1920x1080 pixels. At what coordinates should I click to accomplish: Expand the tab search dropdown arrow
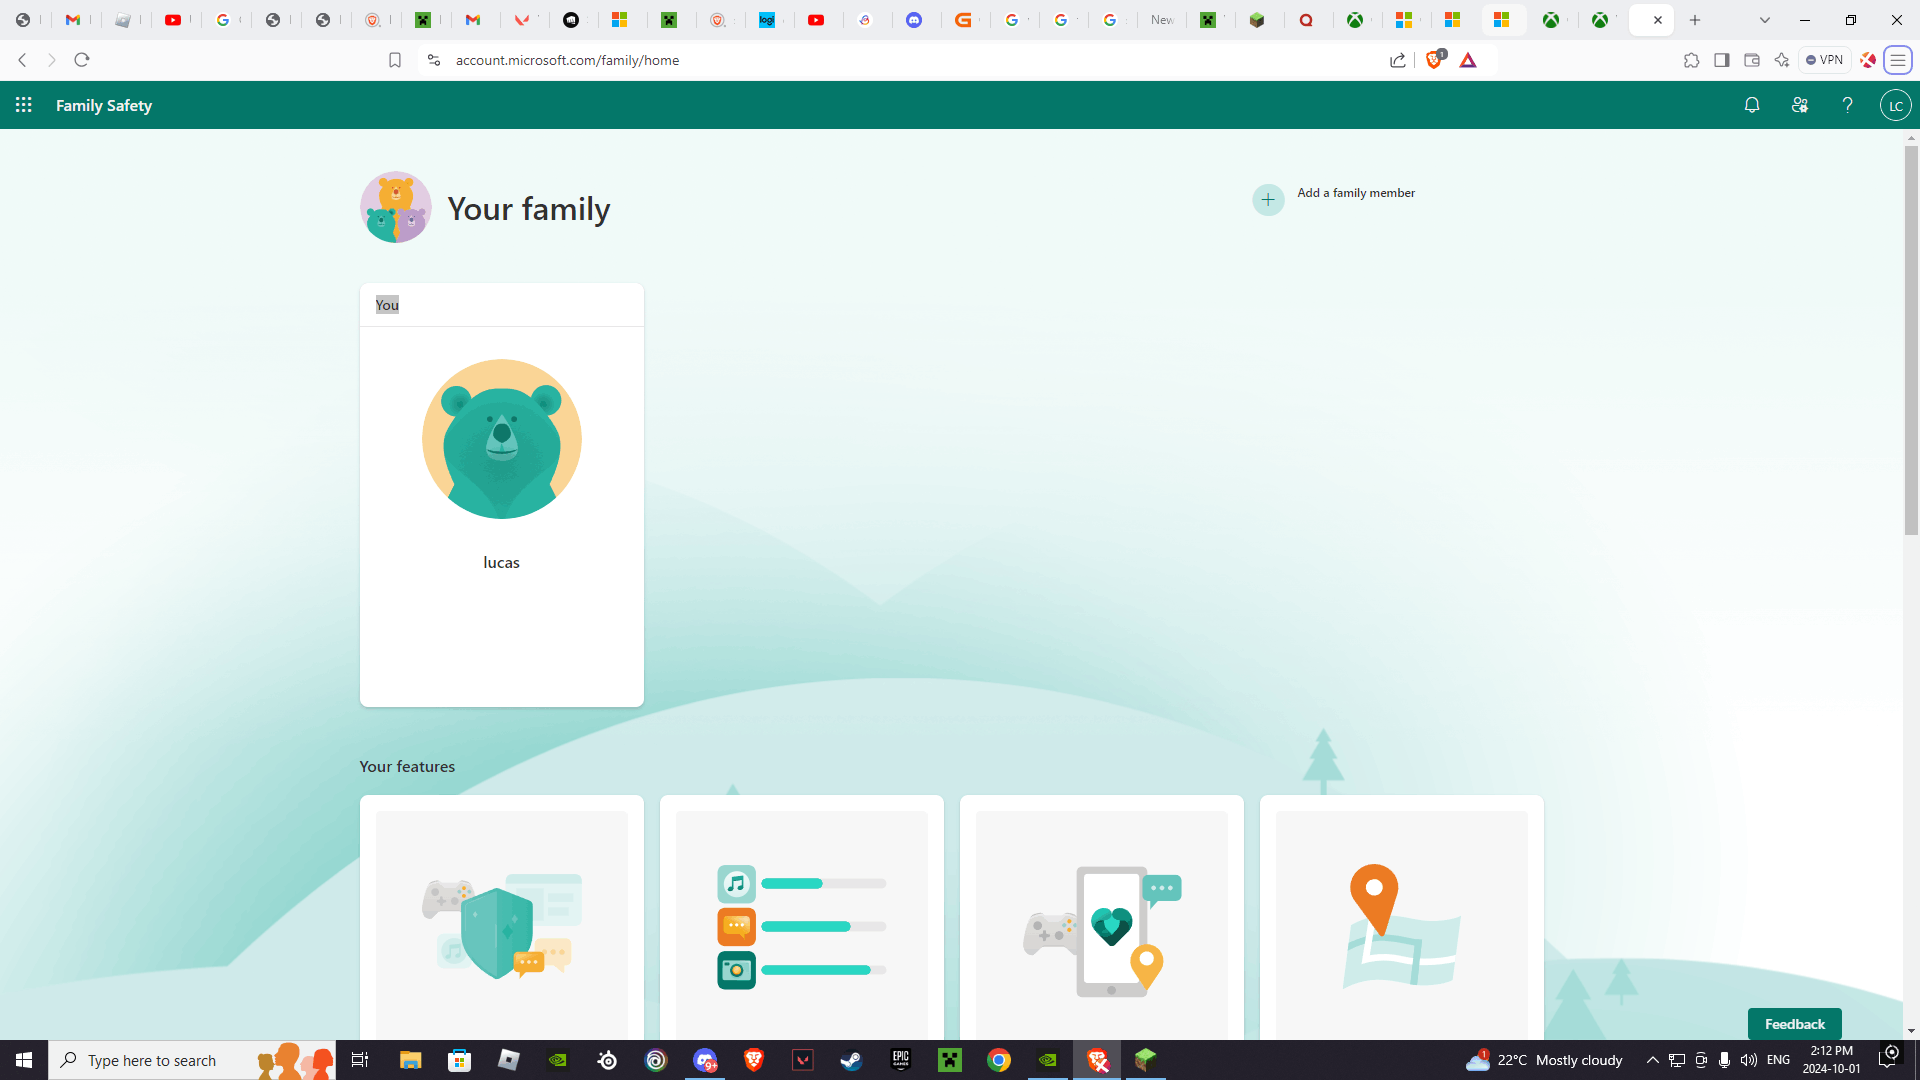click(x=1764, y=20)
